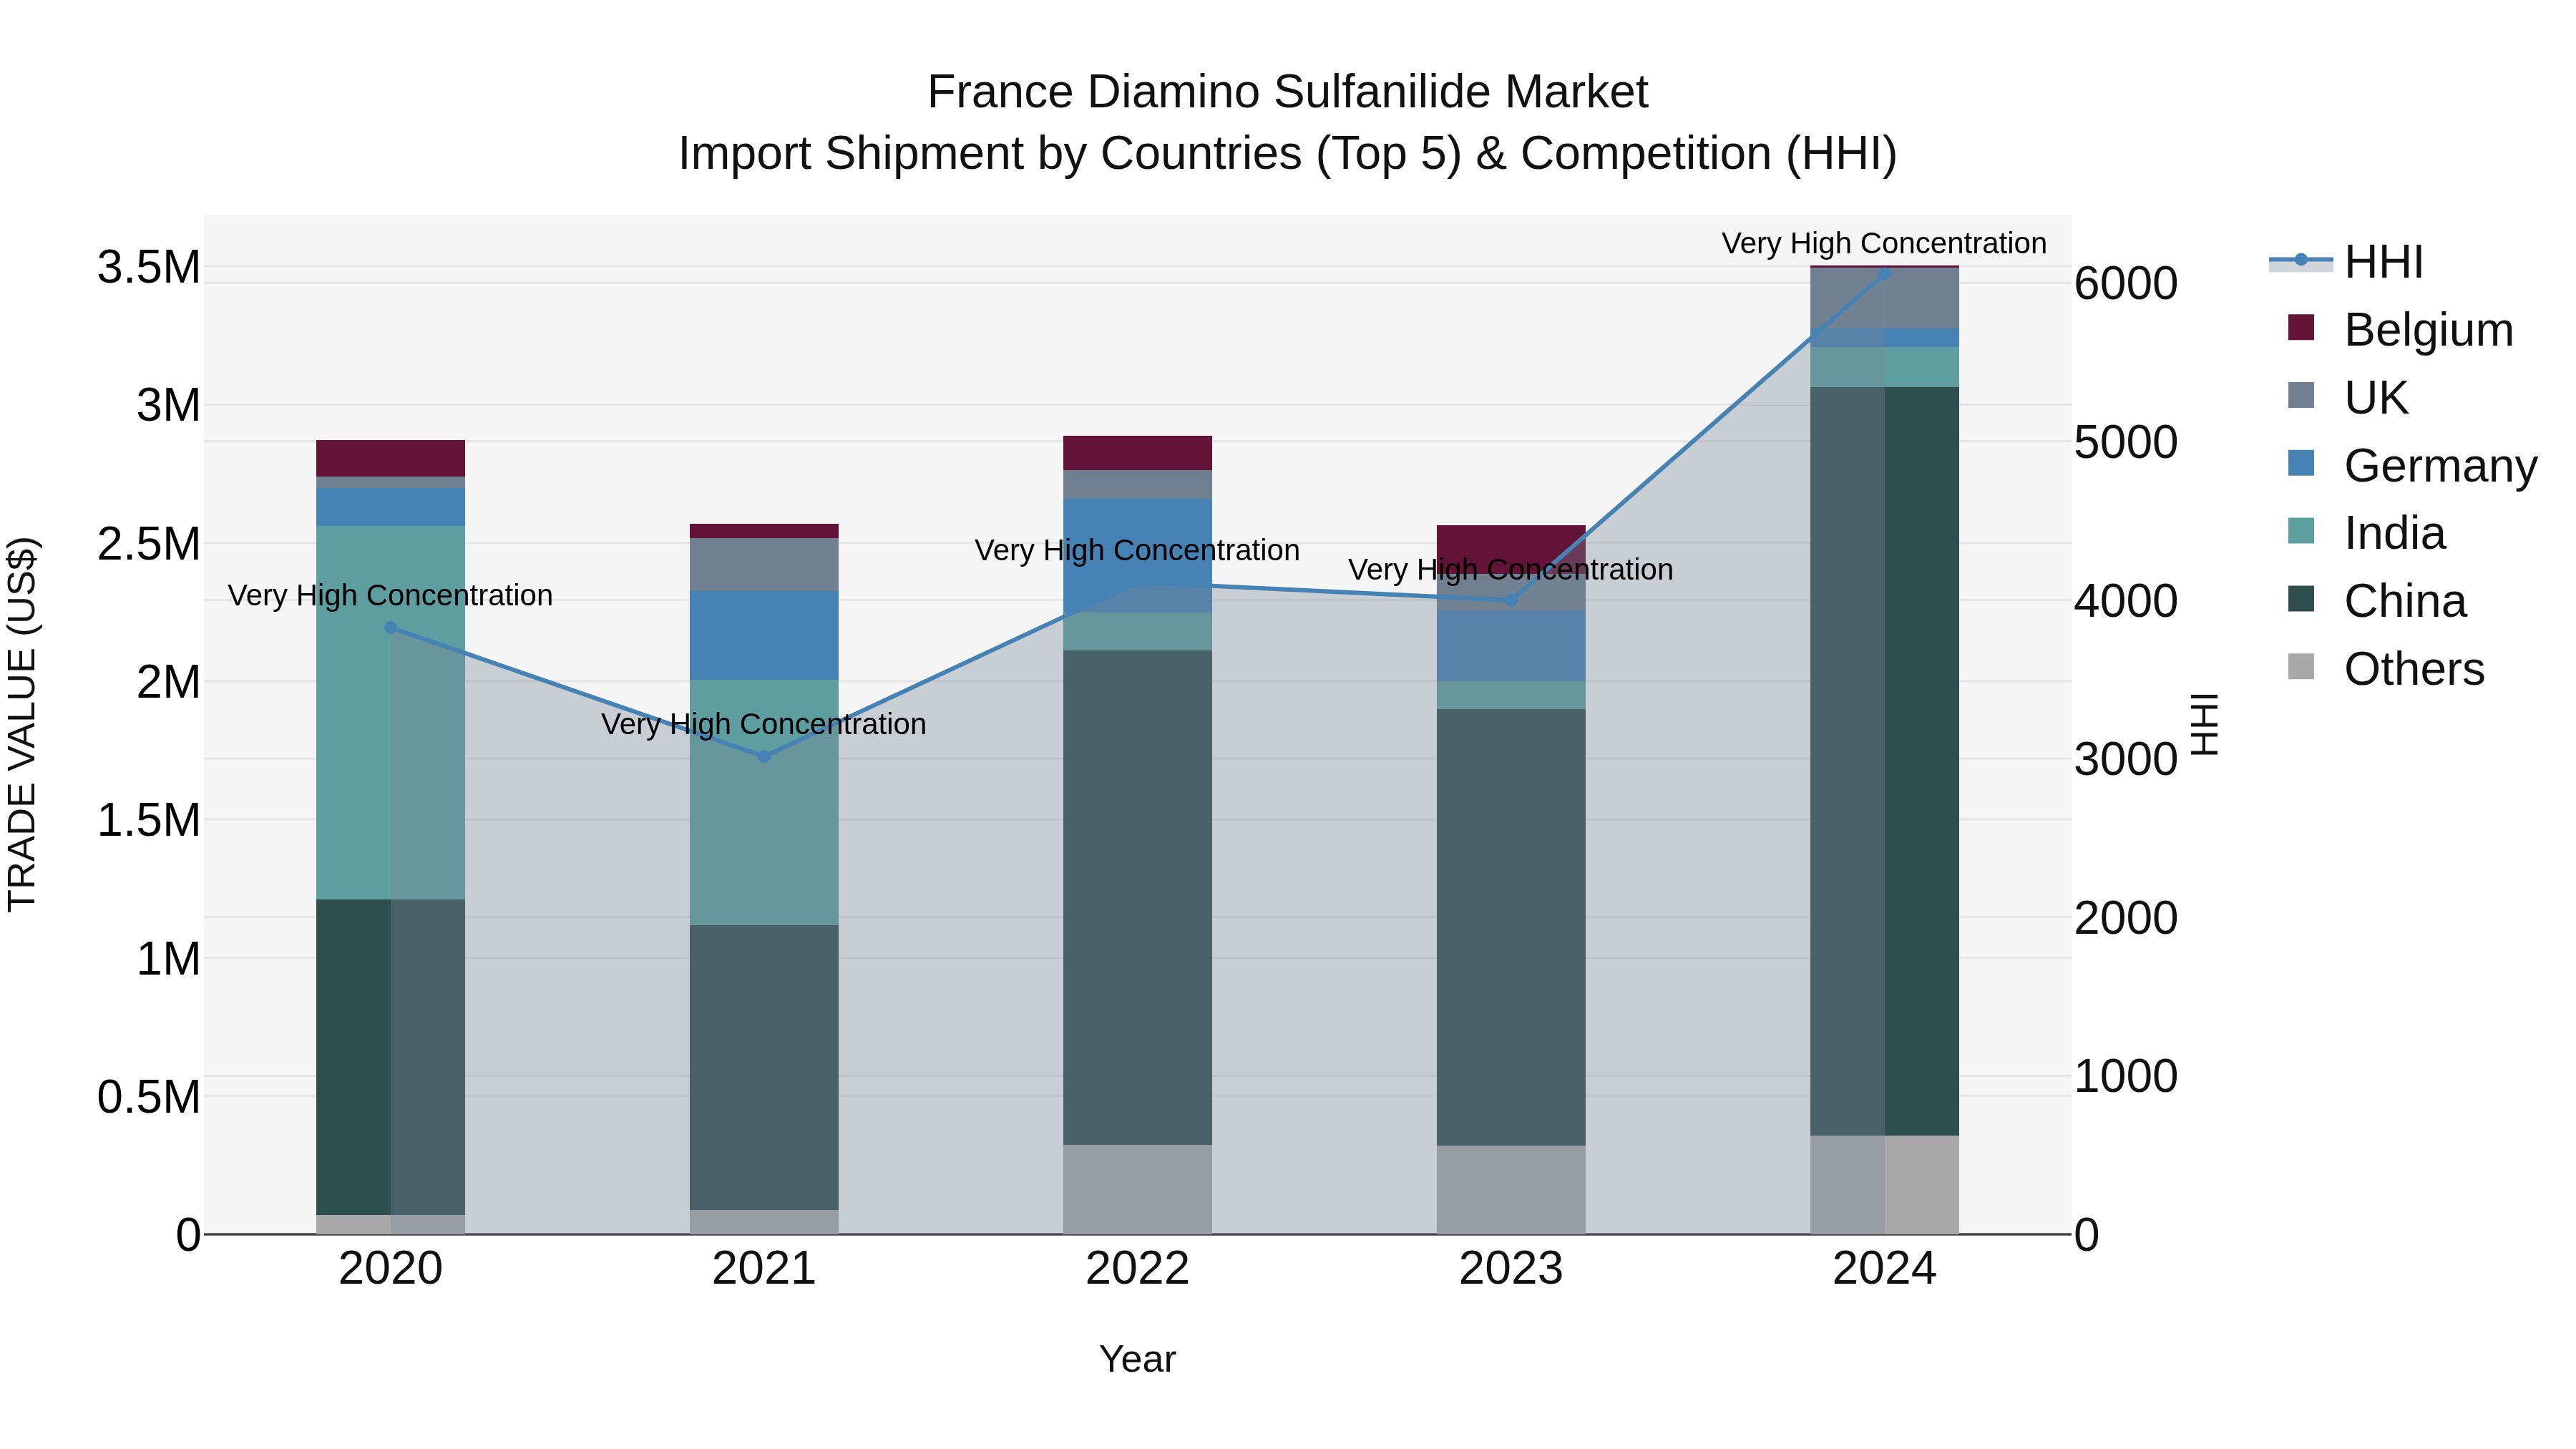Click the 2M y-axis tick label
The image size is (2576, 1449).
[168, 683]
